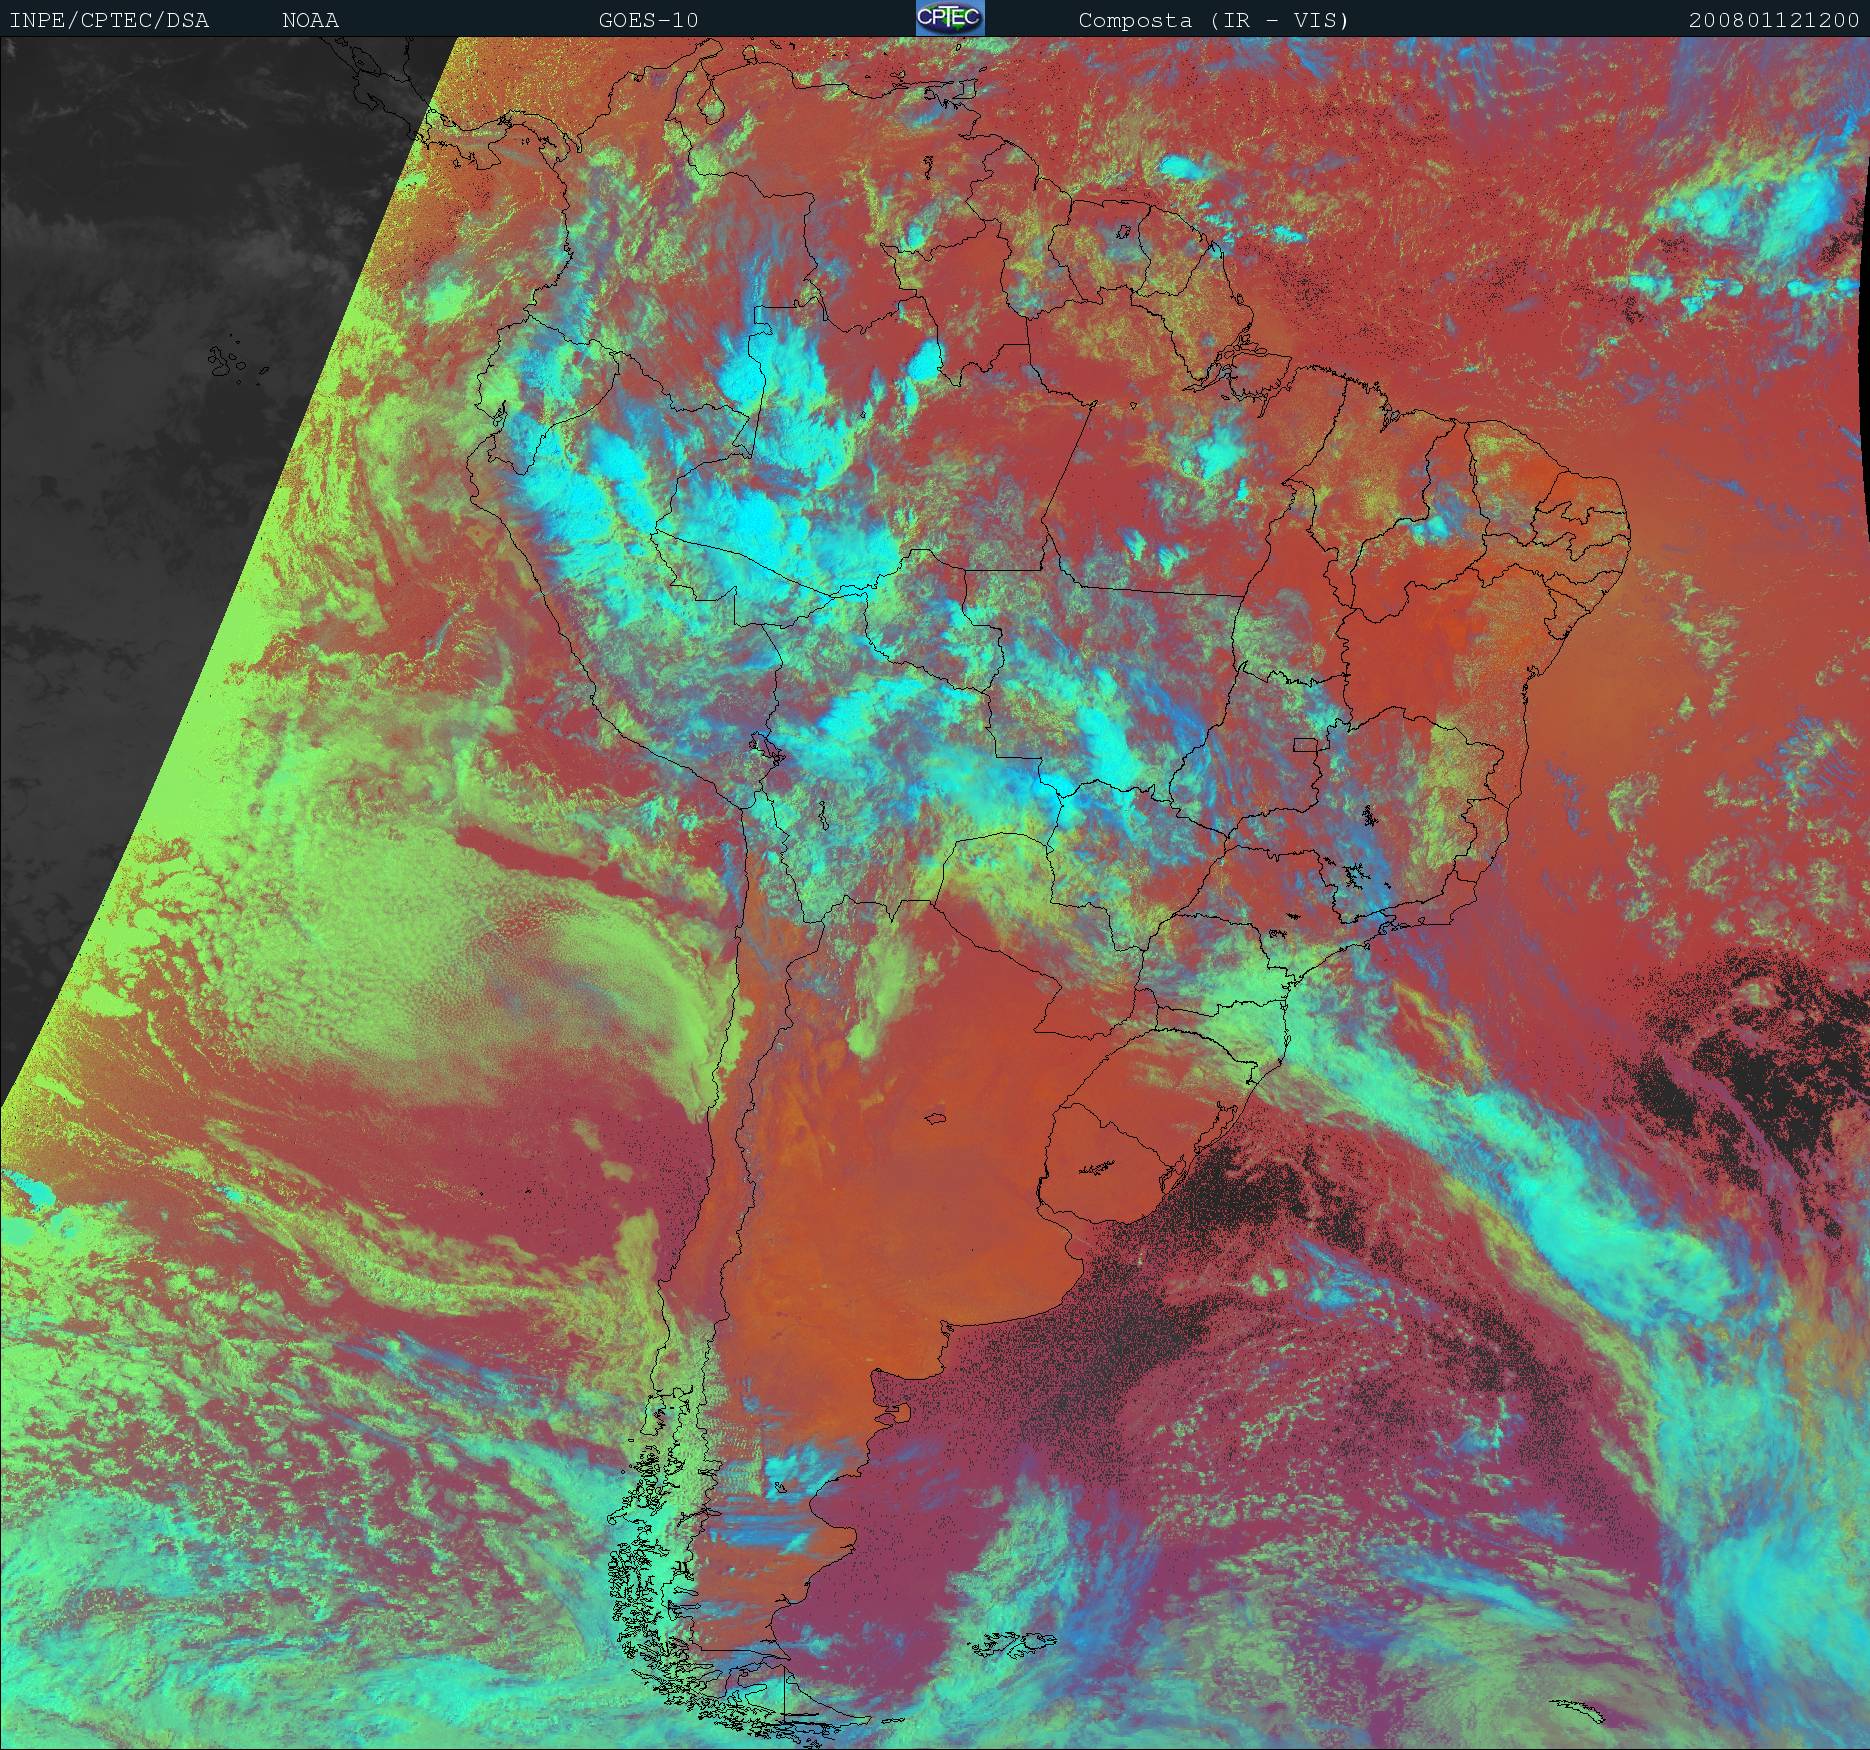
Task: Click the small rectangular Distrito Federal outline in Brazil
Action: tap(1305, 744)
